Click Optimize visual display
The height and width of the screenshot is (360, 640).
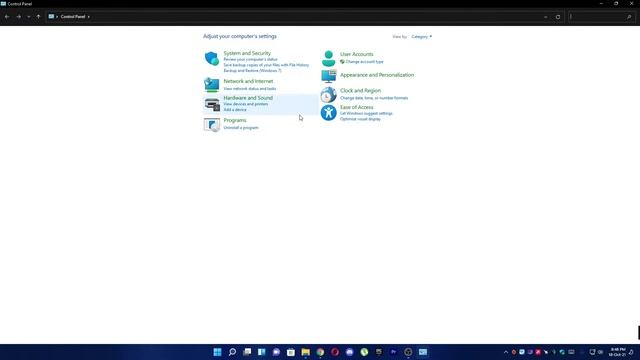[360, 119]
